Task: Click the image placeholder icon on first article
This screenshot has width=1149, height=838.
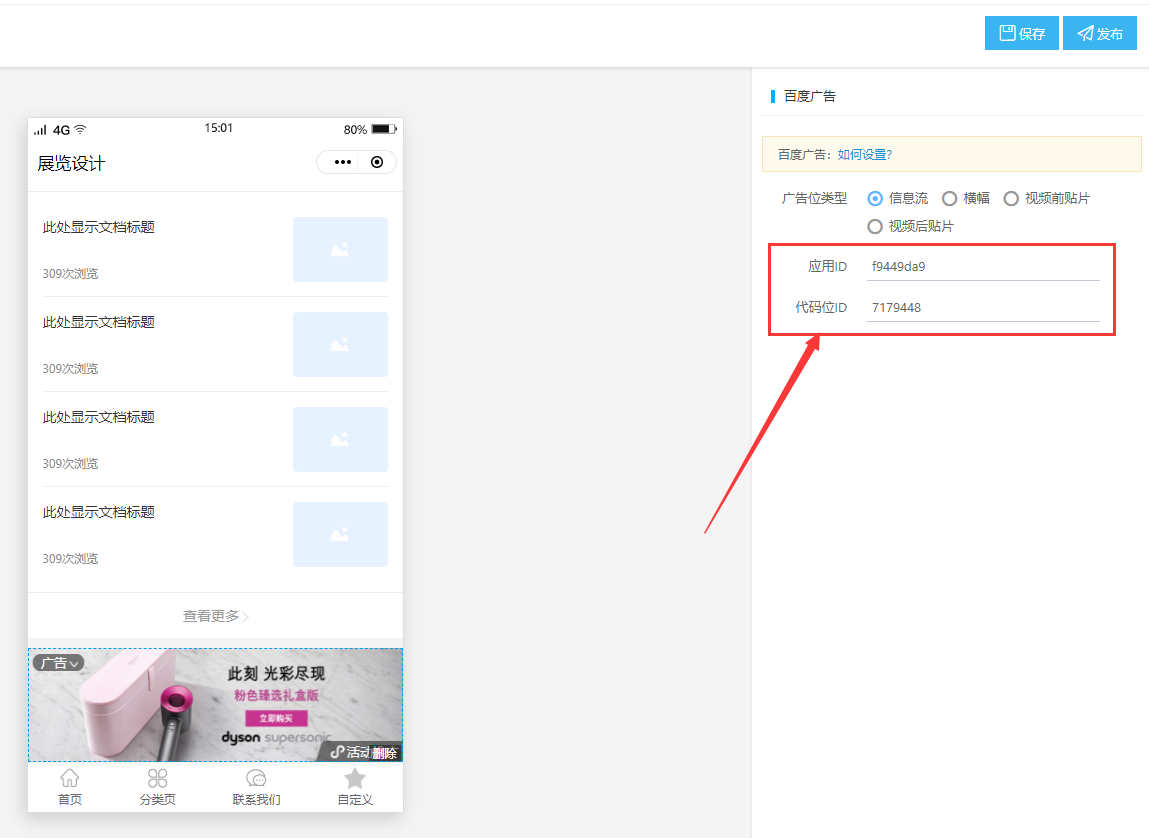Action: (x=340, y=249)
